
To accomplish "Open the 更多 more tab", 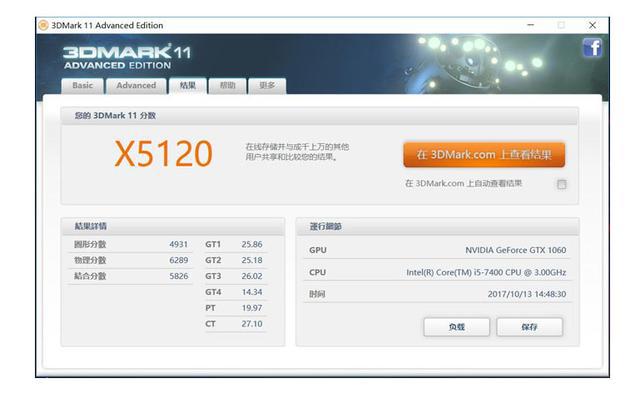I will 267,86.
